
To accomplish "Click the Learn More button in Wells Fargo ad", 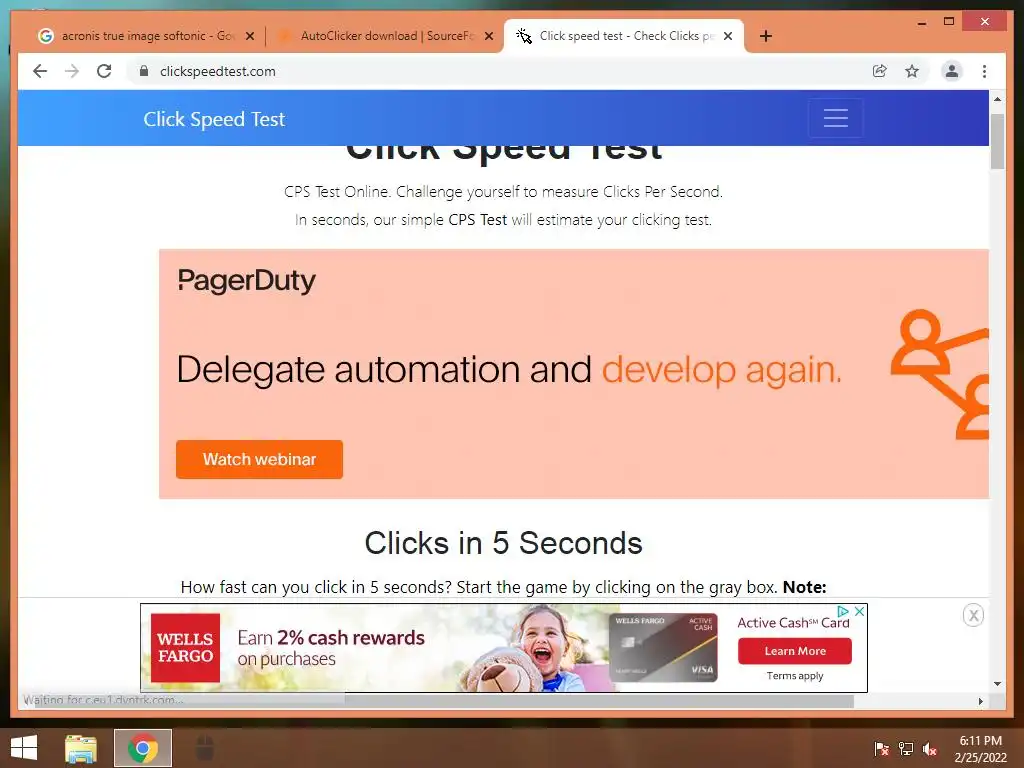I will (795, 651).
